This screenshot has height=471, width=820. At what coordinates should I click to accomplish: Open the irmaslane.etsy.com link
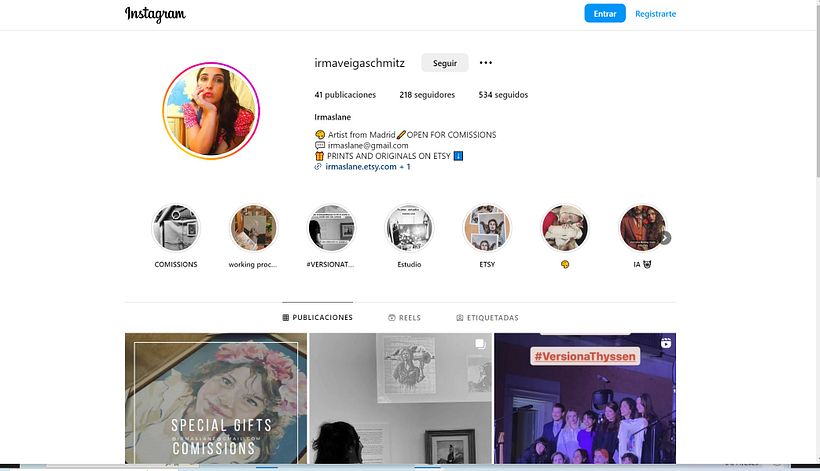[361, 167]
